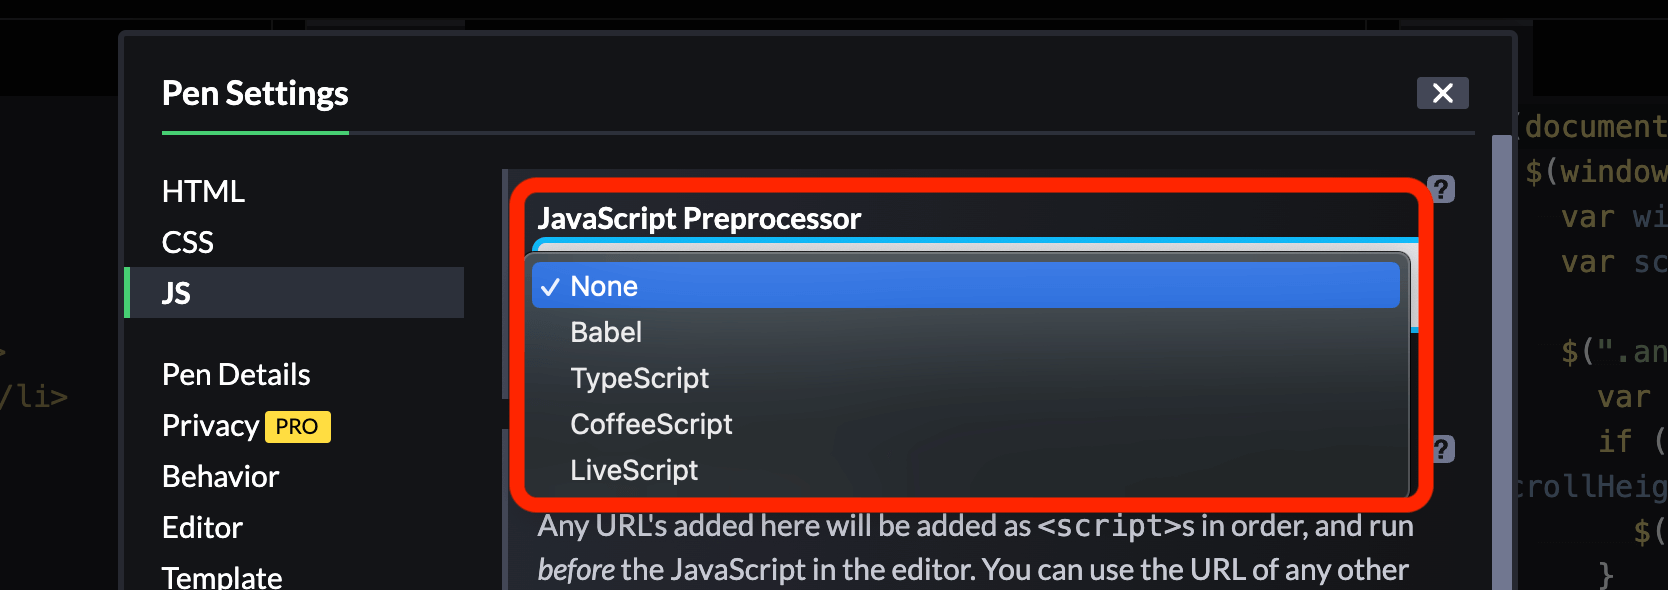Image resolution: width=1668 pixels, height=590 pixels.
Task: Open the Behavior settings section
Action: (220, 476)
